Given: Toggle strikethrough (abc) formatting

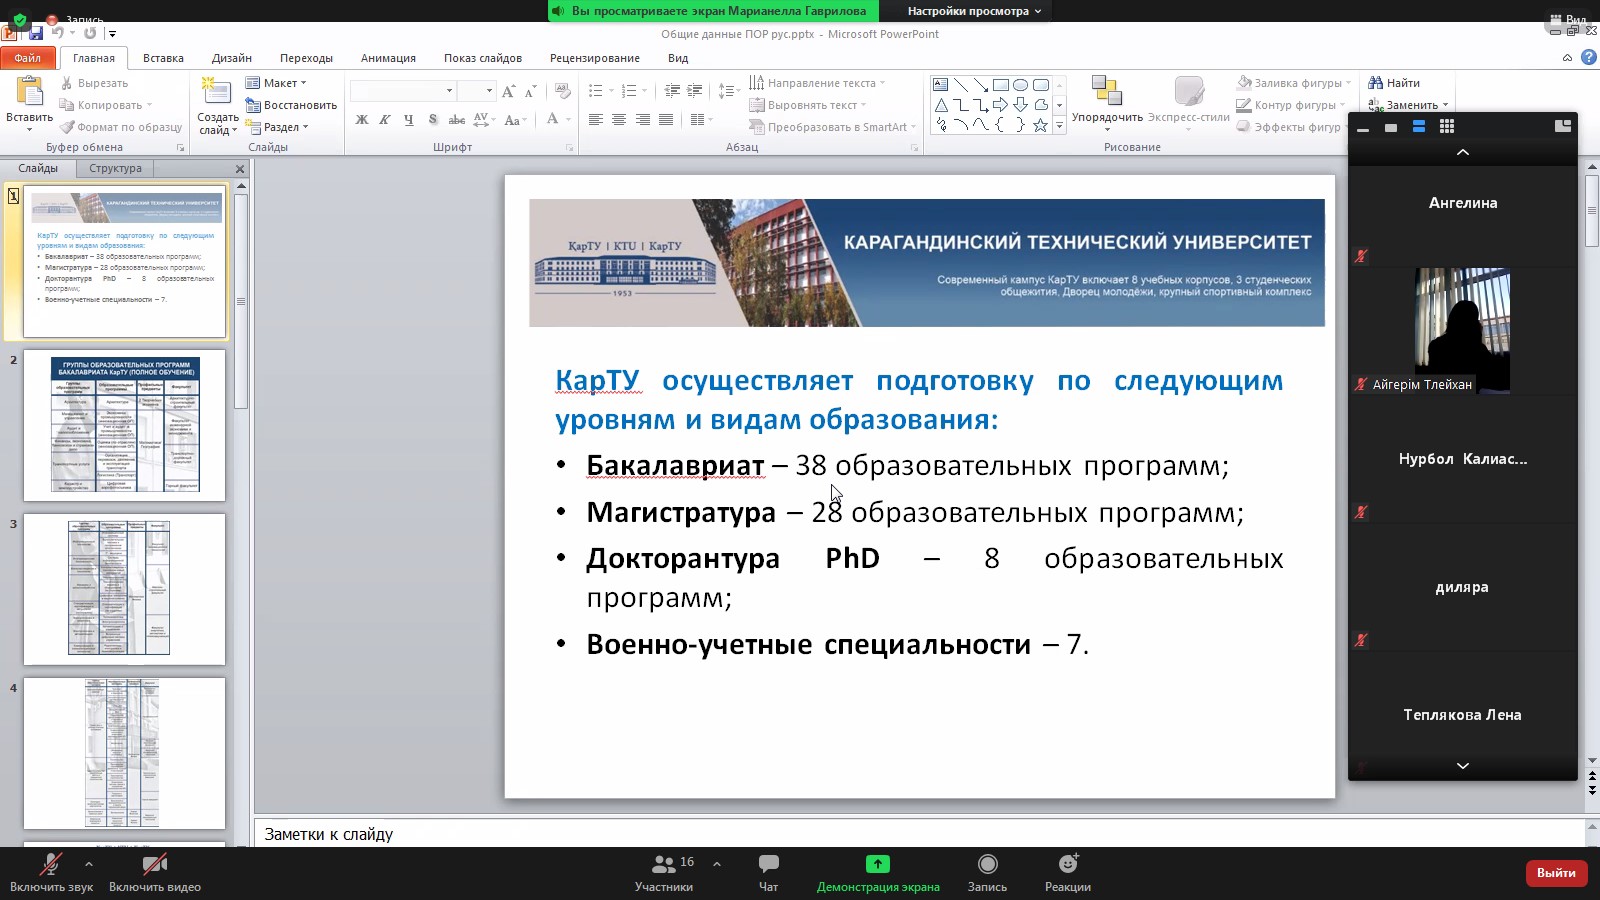Looking at the screenshot, I should pos(457,119).
